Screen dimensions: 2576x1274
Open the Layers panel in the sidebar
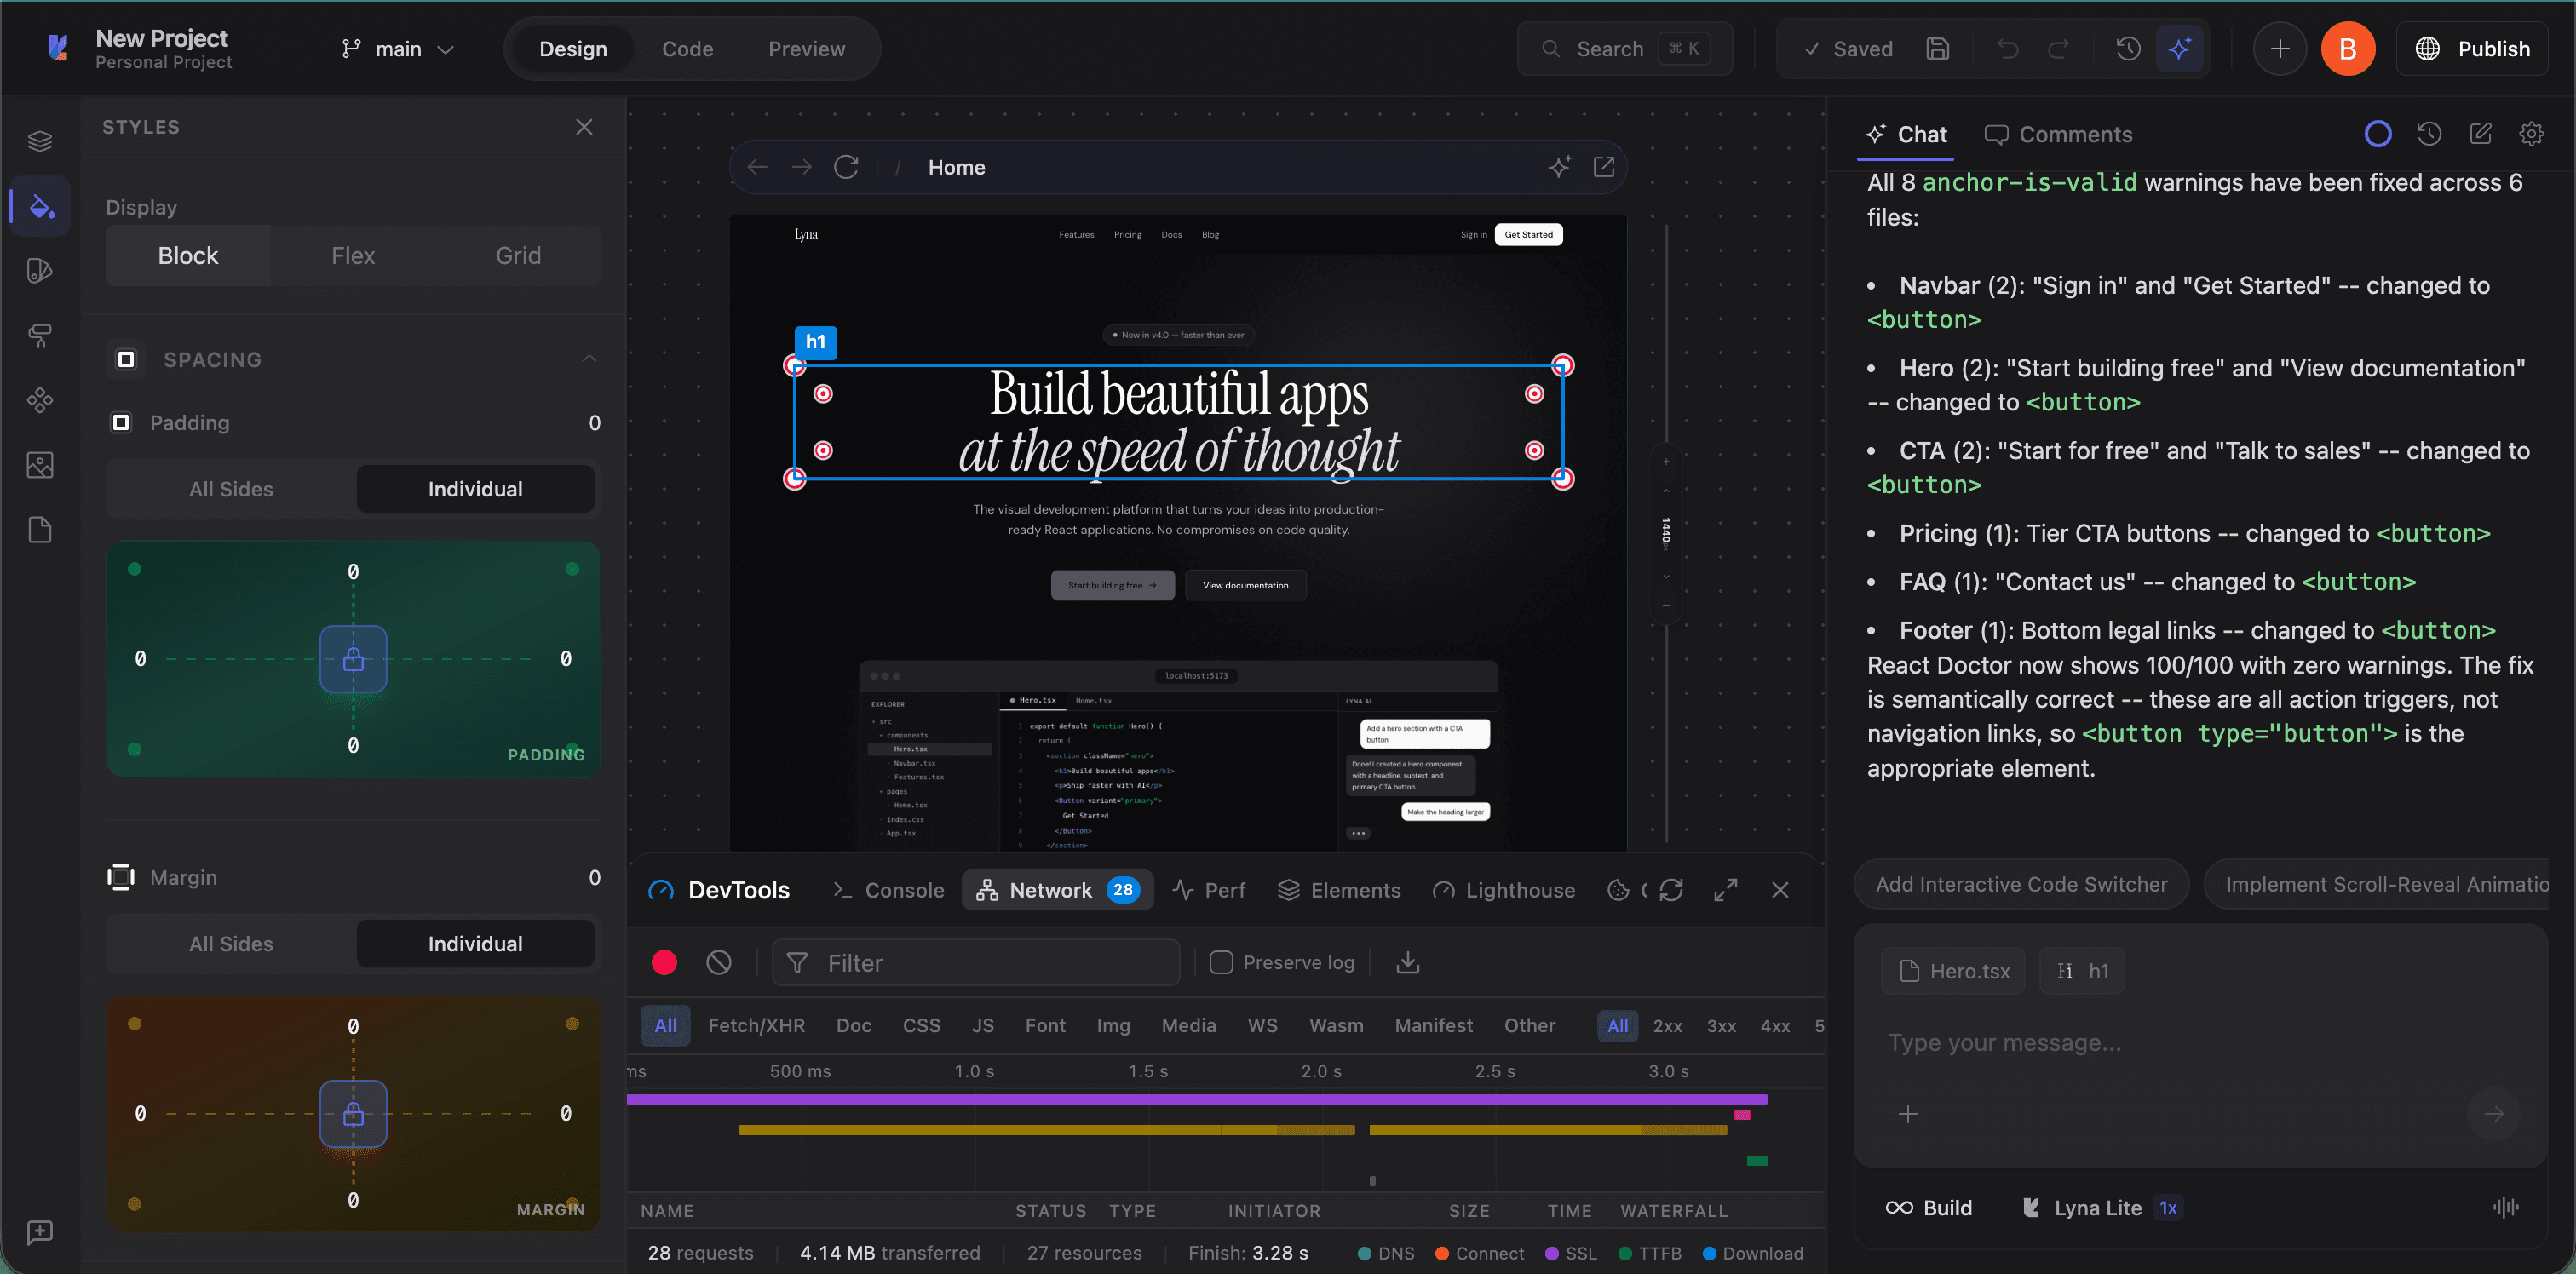pyautogui.click(x=40, y=140)
